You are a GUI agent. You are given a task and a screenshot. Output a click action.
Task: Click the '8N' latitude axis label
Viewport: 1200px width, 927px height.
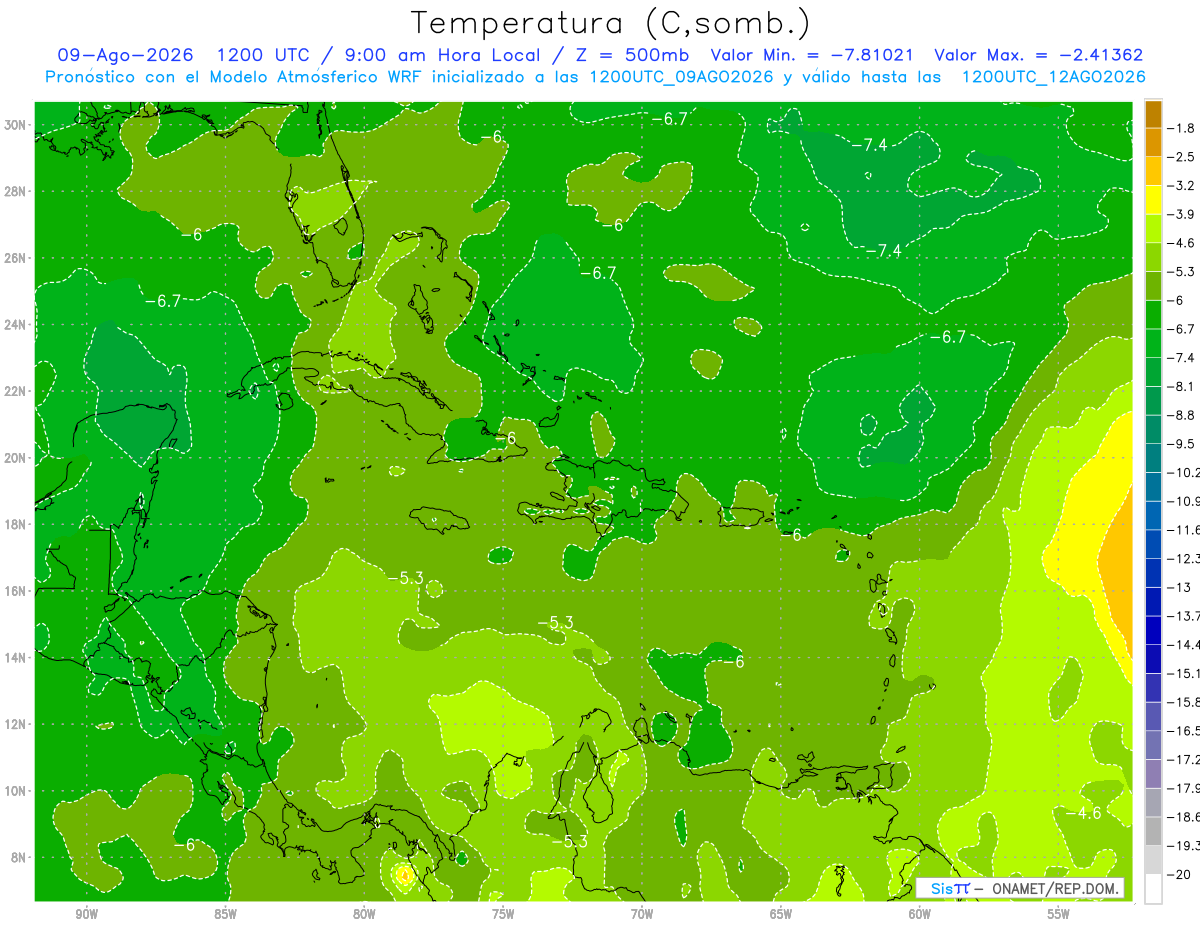(x=18, y=857)
